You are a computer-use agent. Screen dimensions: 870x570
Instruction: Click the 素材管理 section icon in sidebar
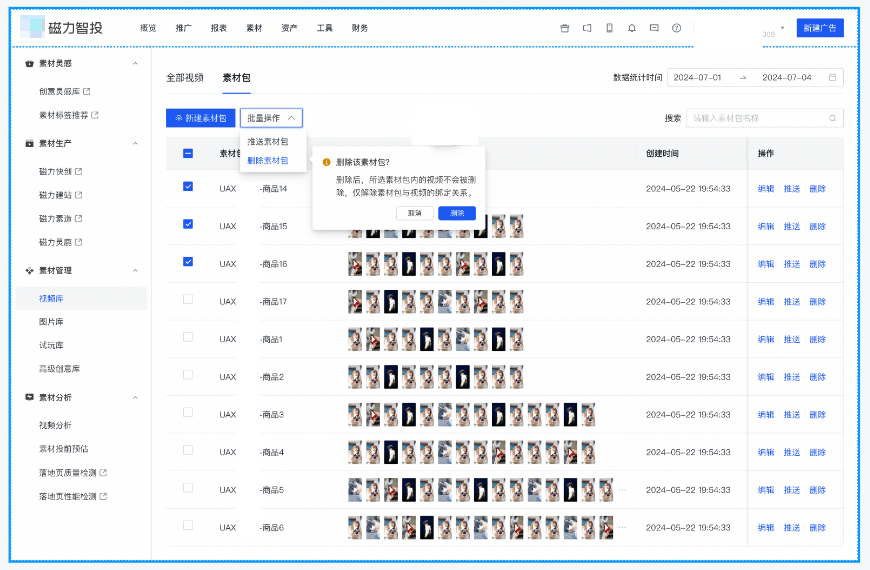[29, 271]
